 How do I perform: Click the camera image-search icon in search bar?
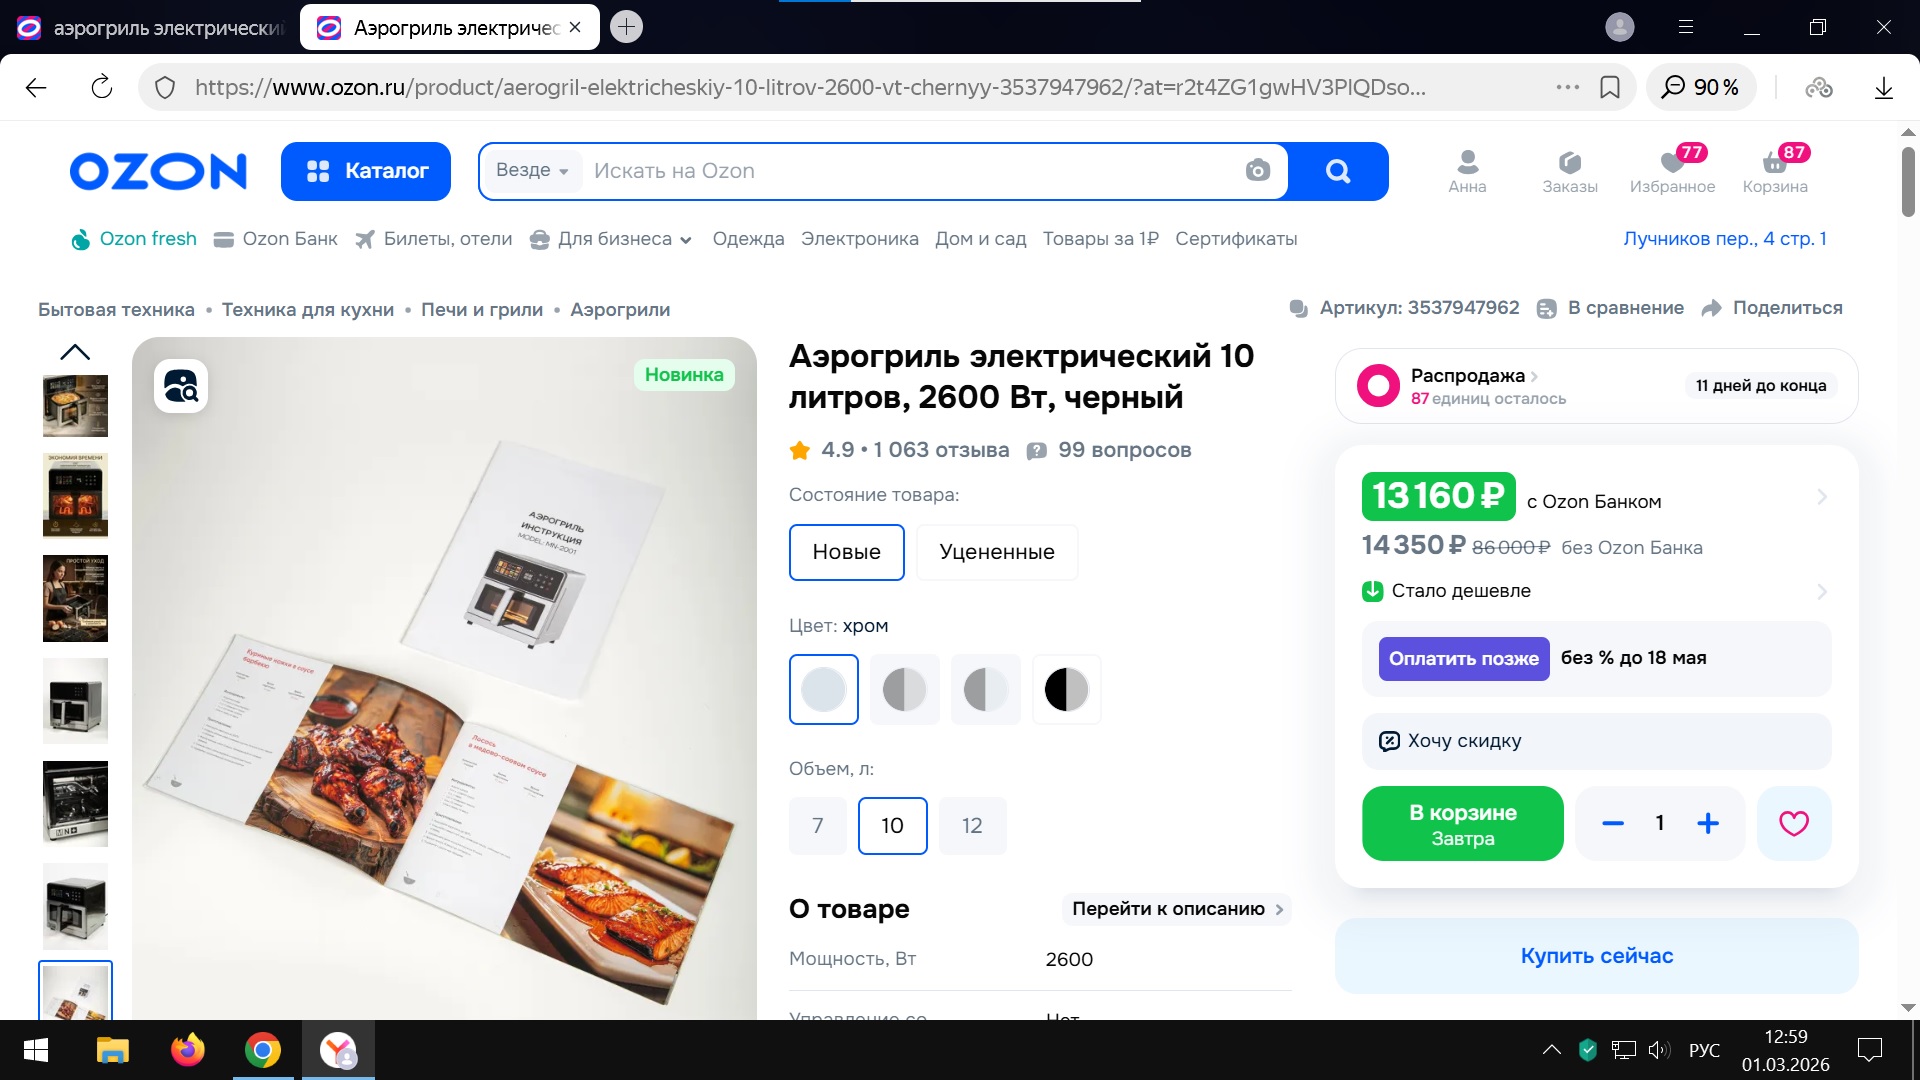point(1257,171)
